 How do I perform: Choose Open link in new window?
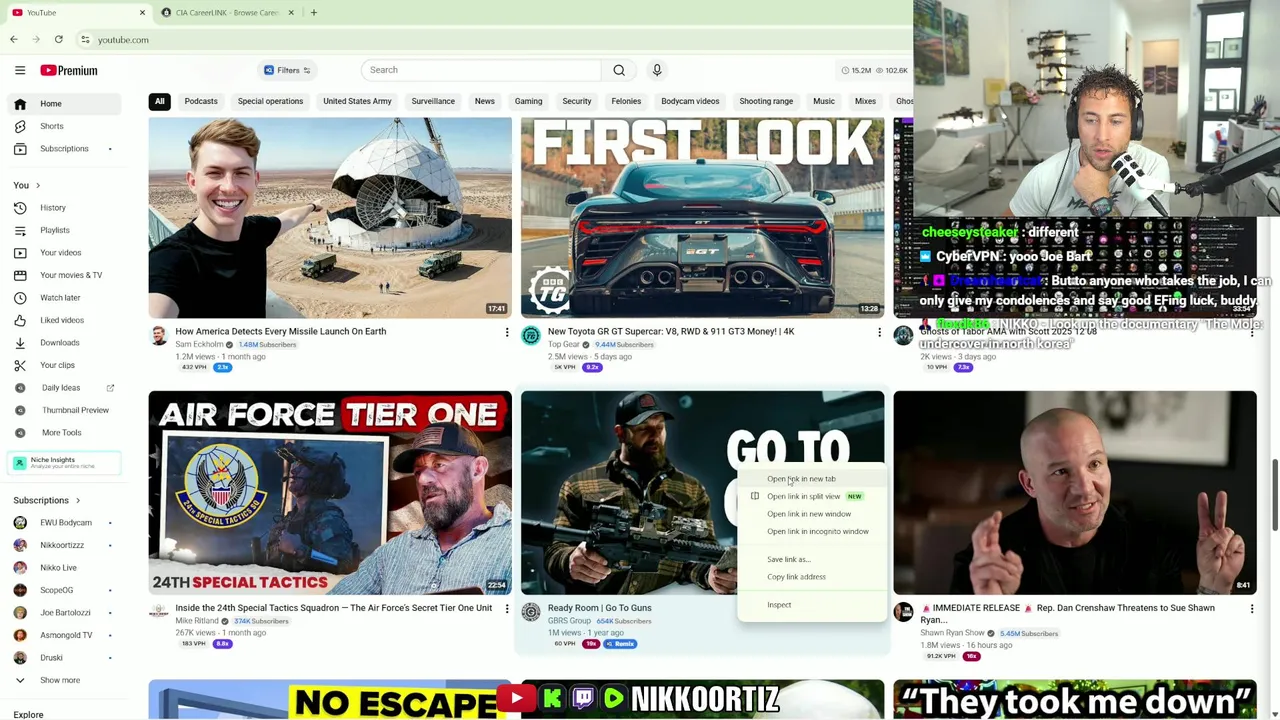click(x=811, y=514)
